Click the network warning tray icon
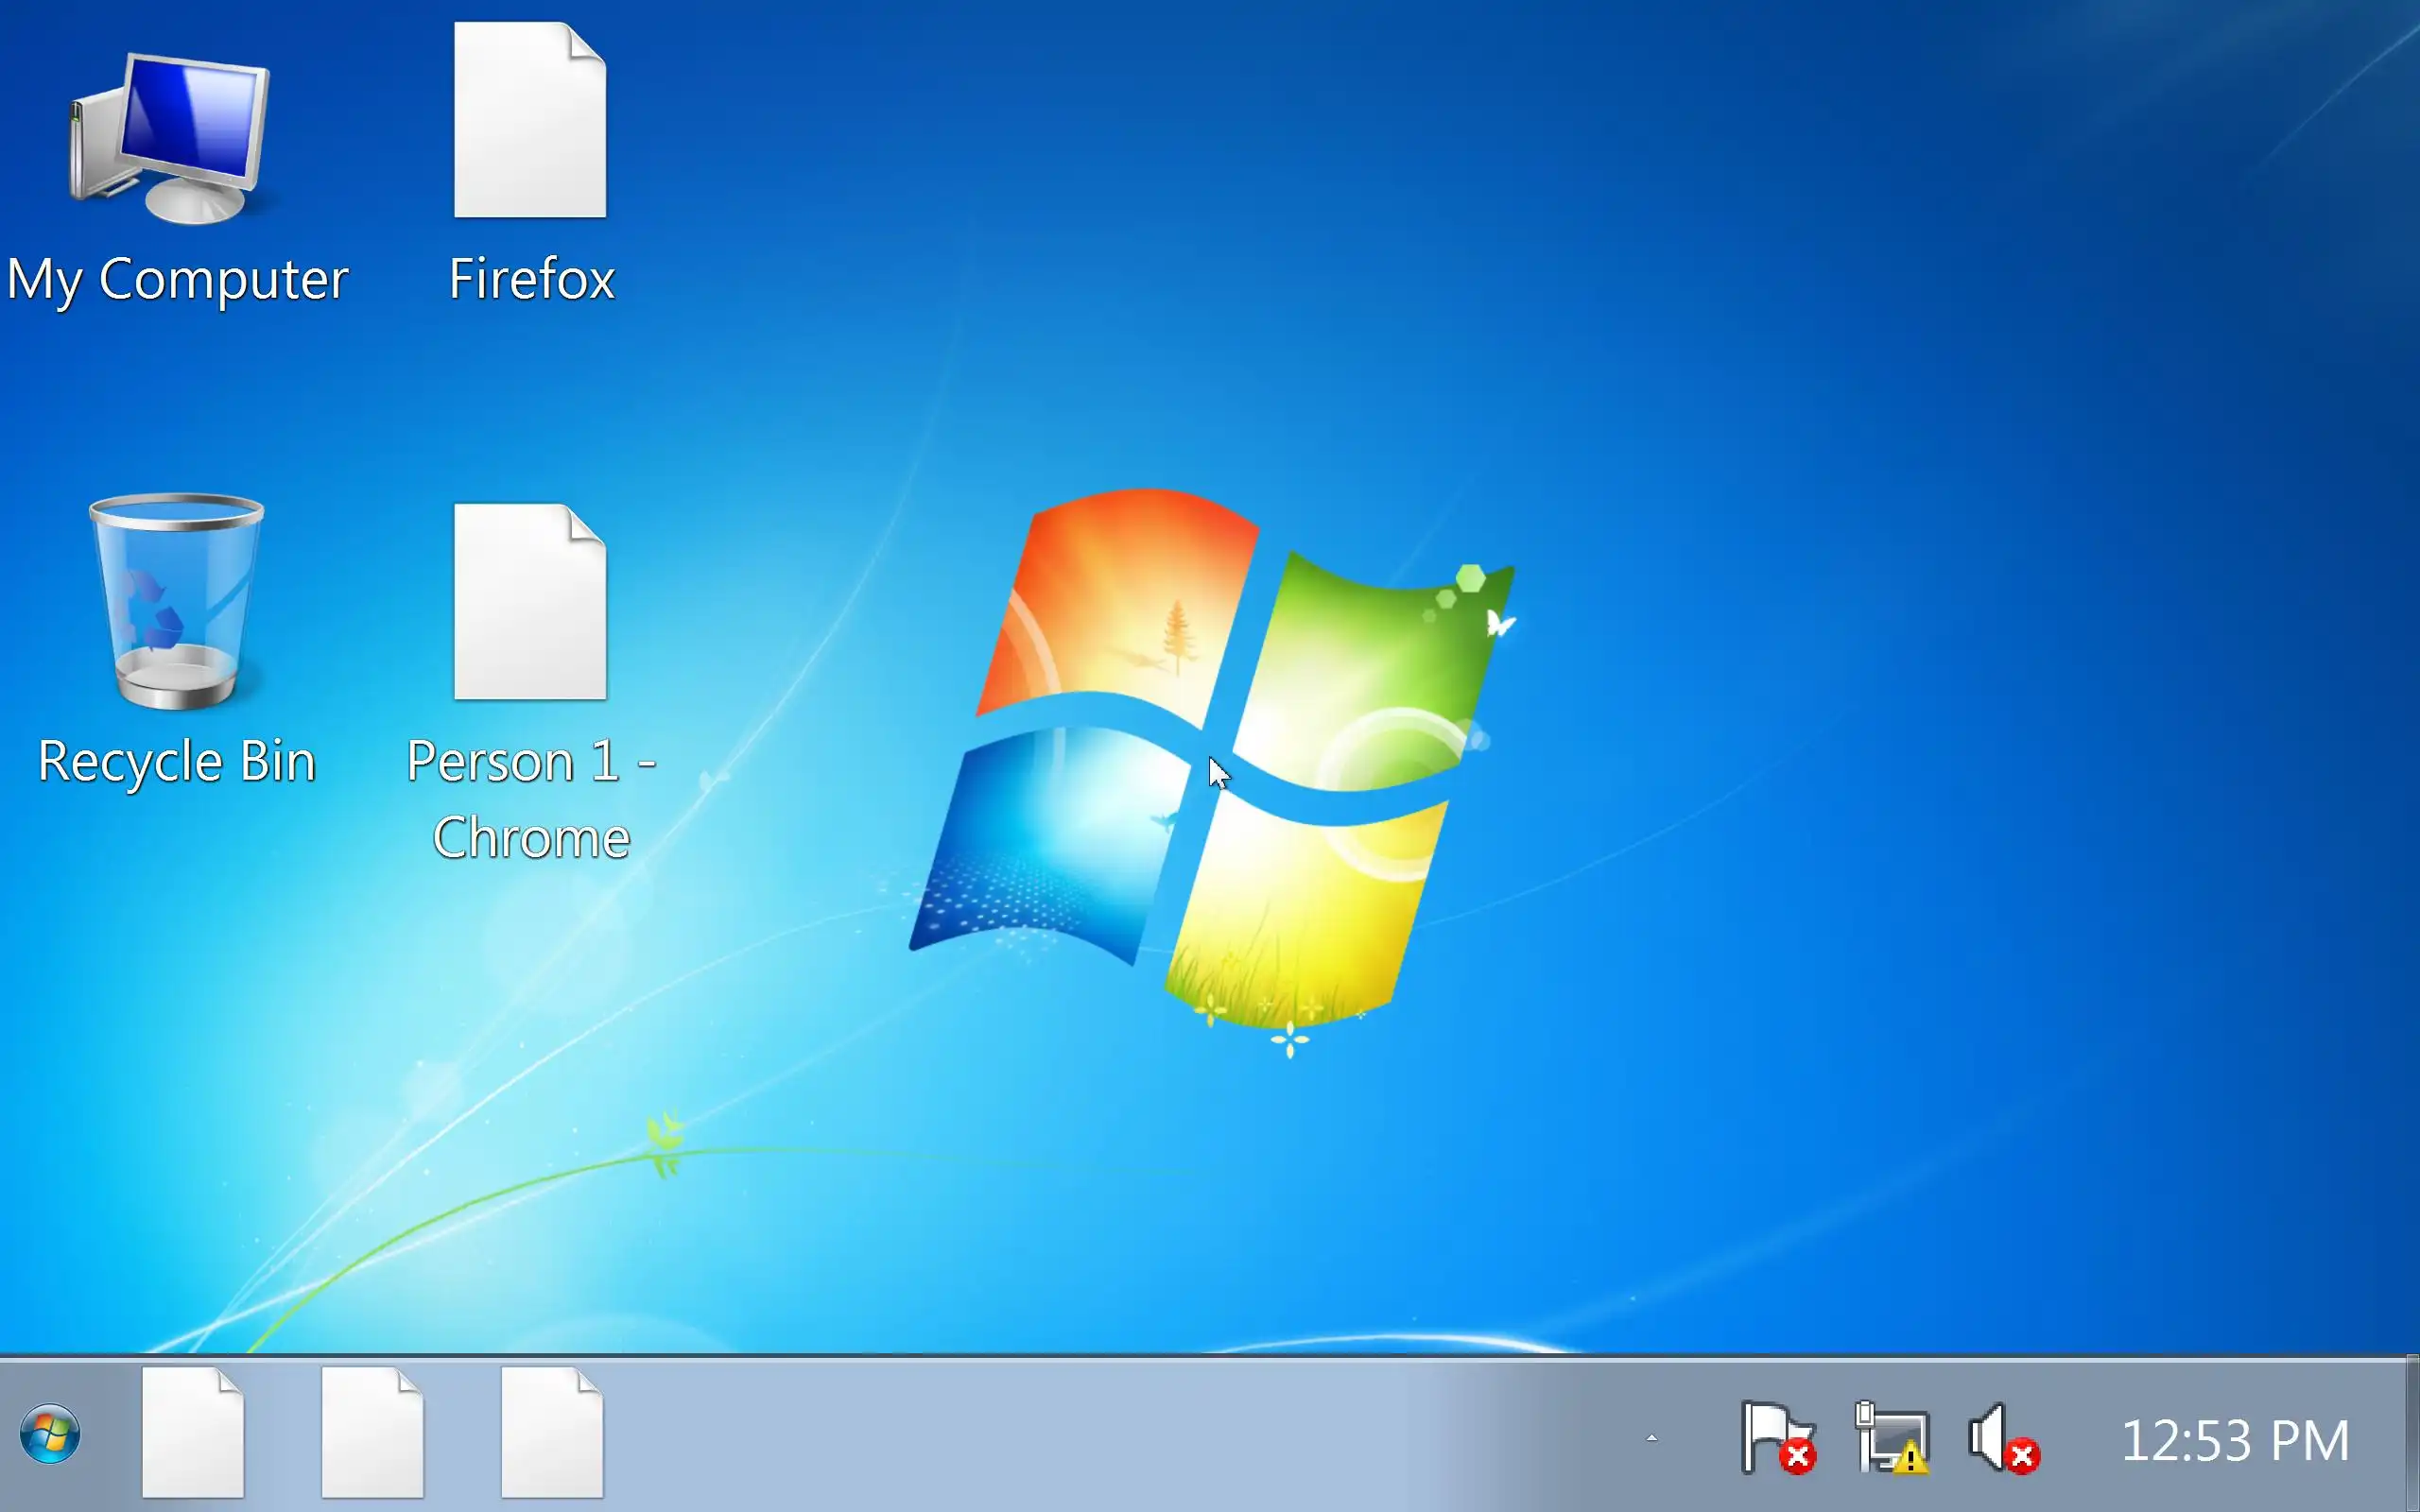 pyautogui.click(x=1891, y=1438)
